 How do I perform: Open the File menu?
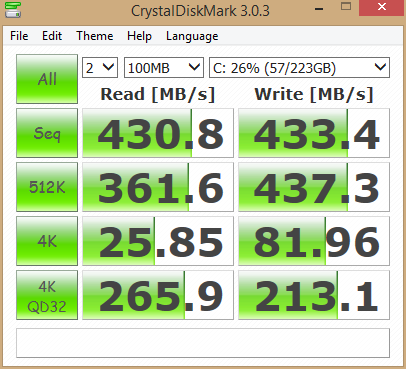coord(19,36)
